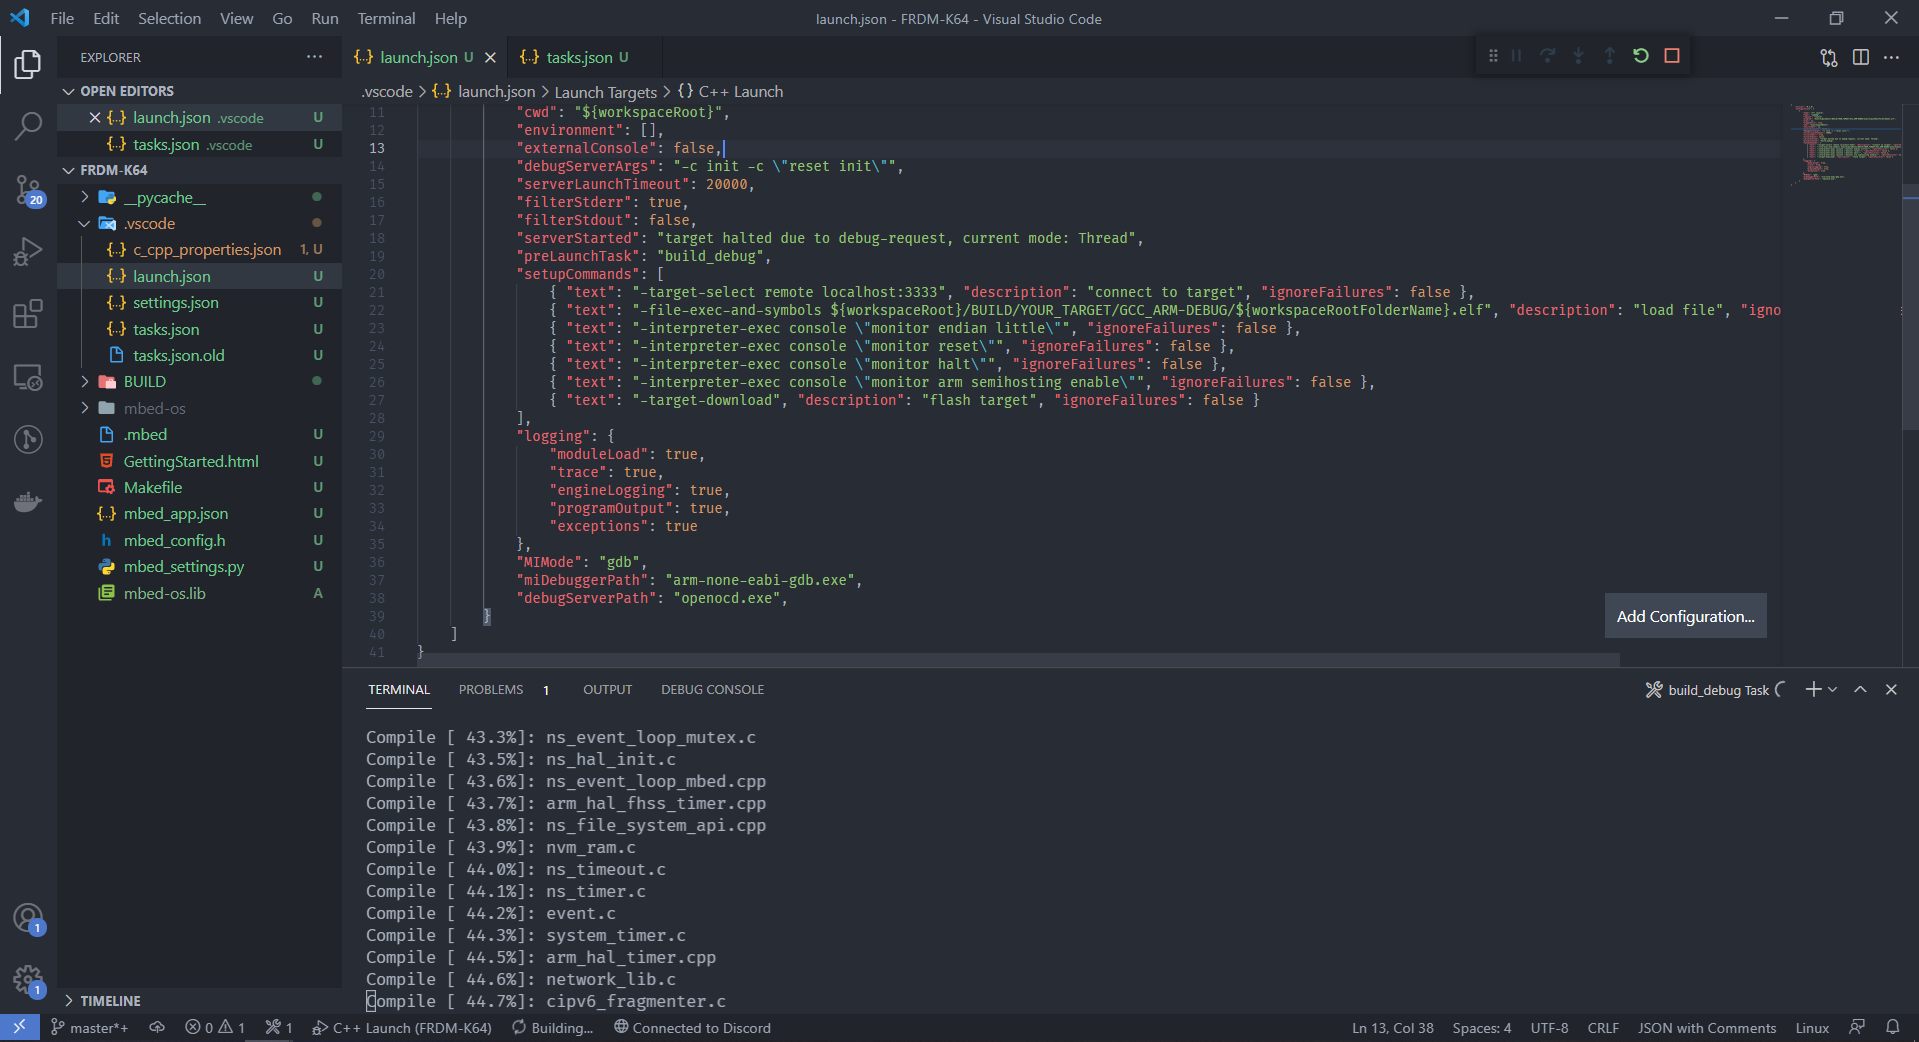Maximize the terminal panel size
Screen dimensions: 1919x1042
tap(1860, 690)
